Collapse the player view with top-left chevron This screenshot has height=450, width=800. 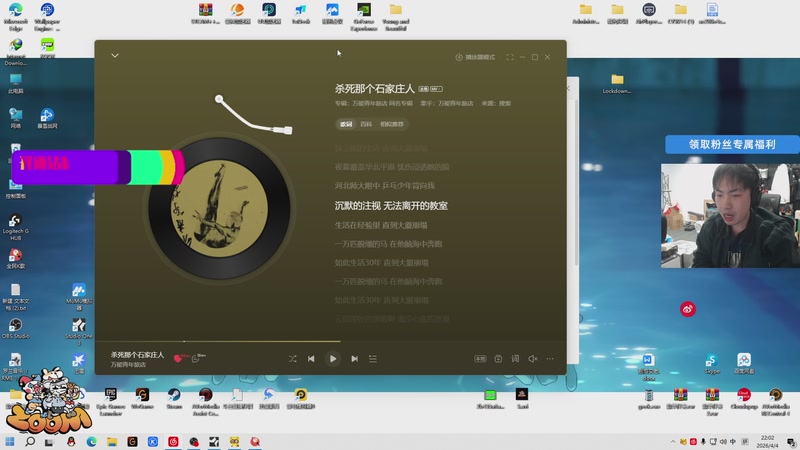[x=115, y=55]
